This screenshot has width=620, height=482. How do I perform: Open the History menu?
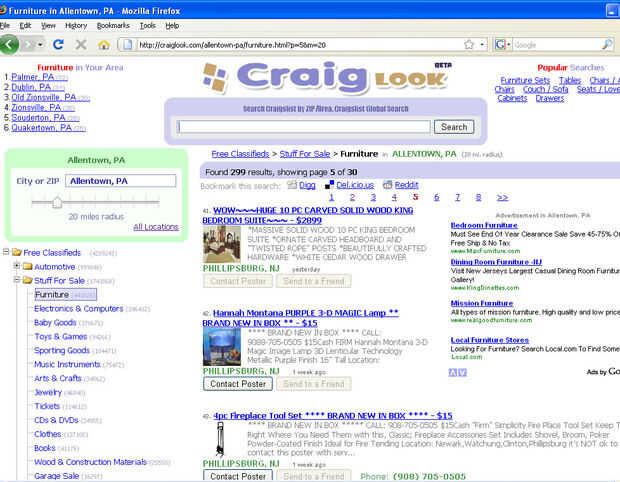pos(76,26)
